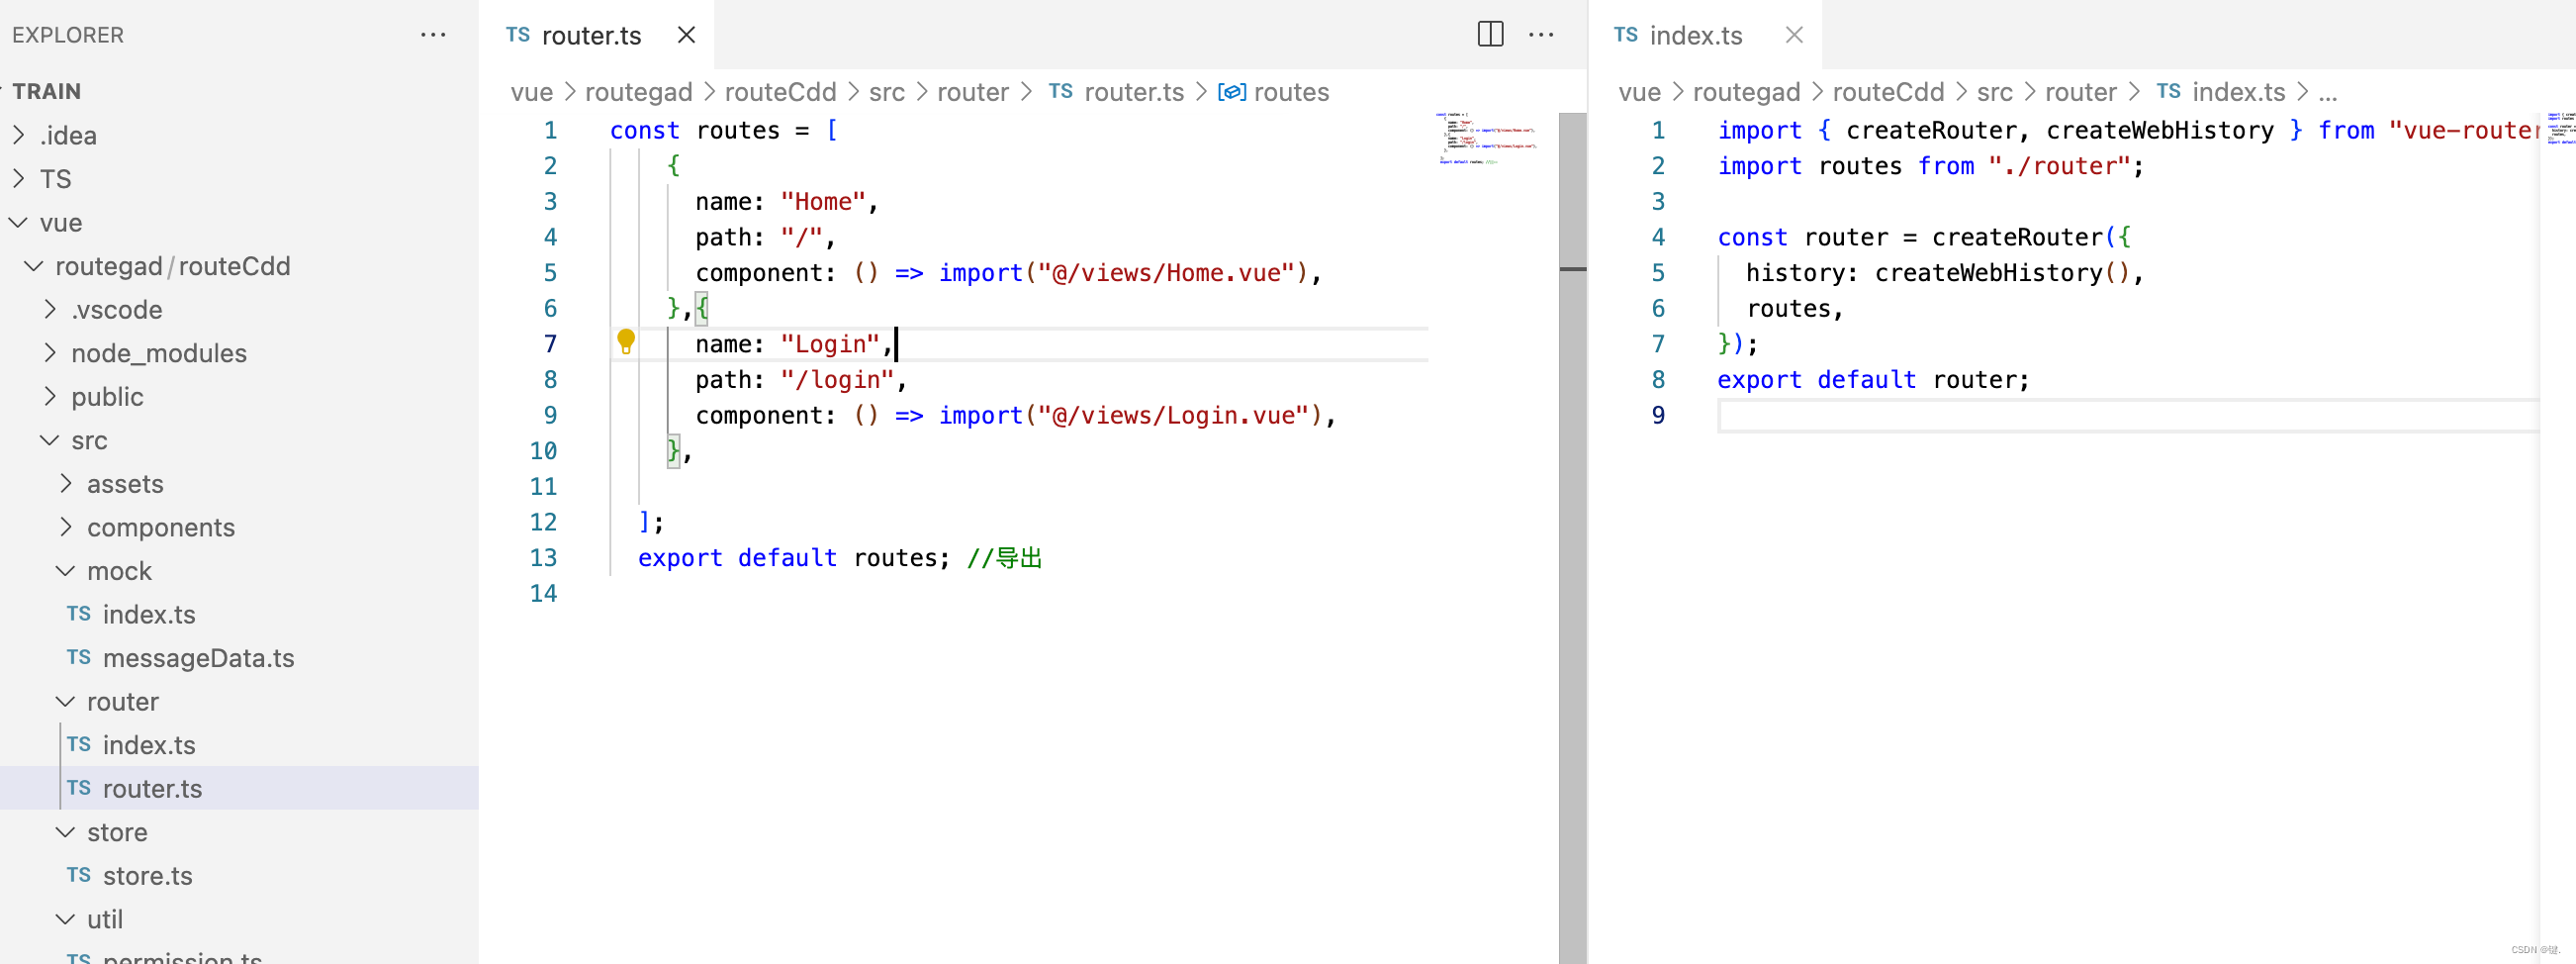The width and height of the screenshot is (2576, 964).
Task: Click the src breadcrumb in router.ts editor
Action: pyautogui.click(x=886, y=92)
